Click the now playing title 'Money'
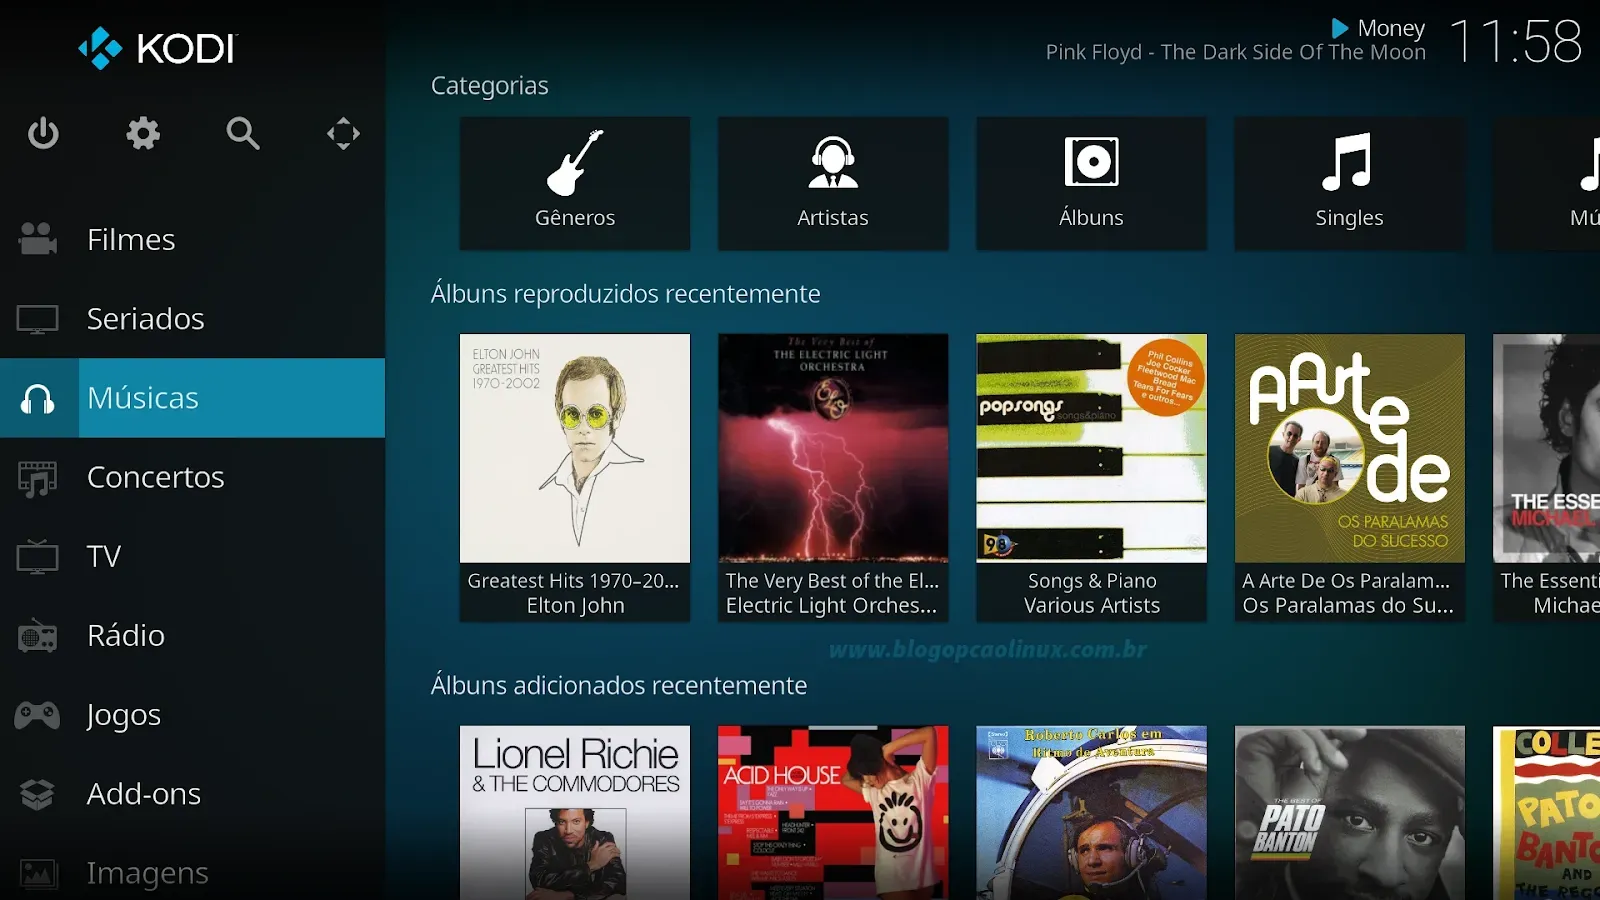The height and width of the screenshot is (900, 1600). pyautogui.click(x=1391, y=28)
